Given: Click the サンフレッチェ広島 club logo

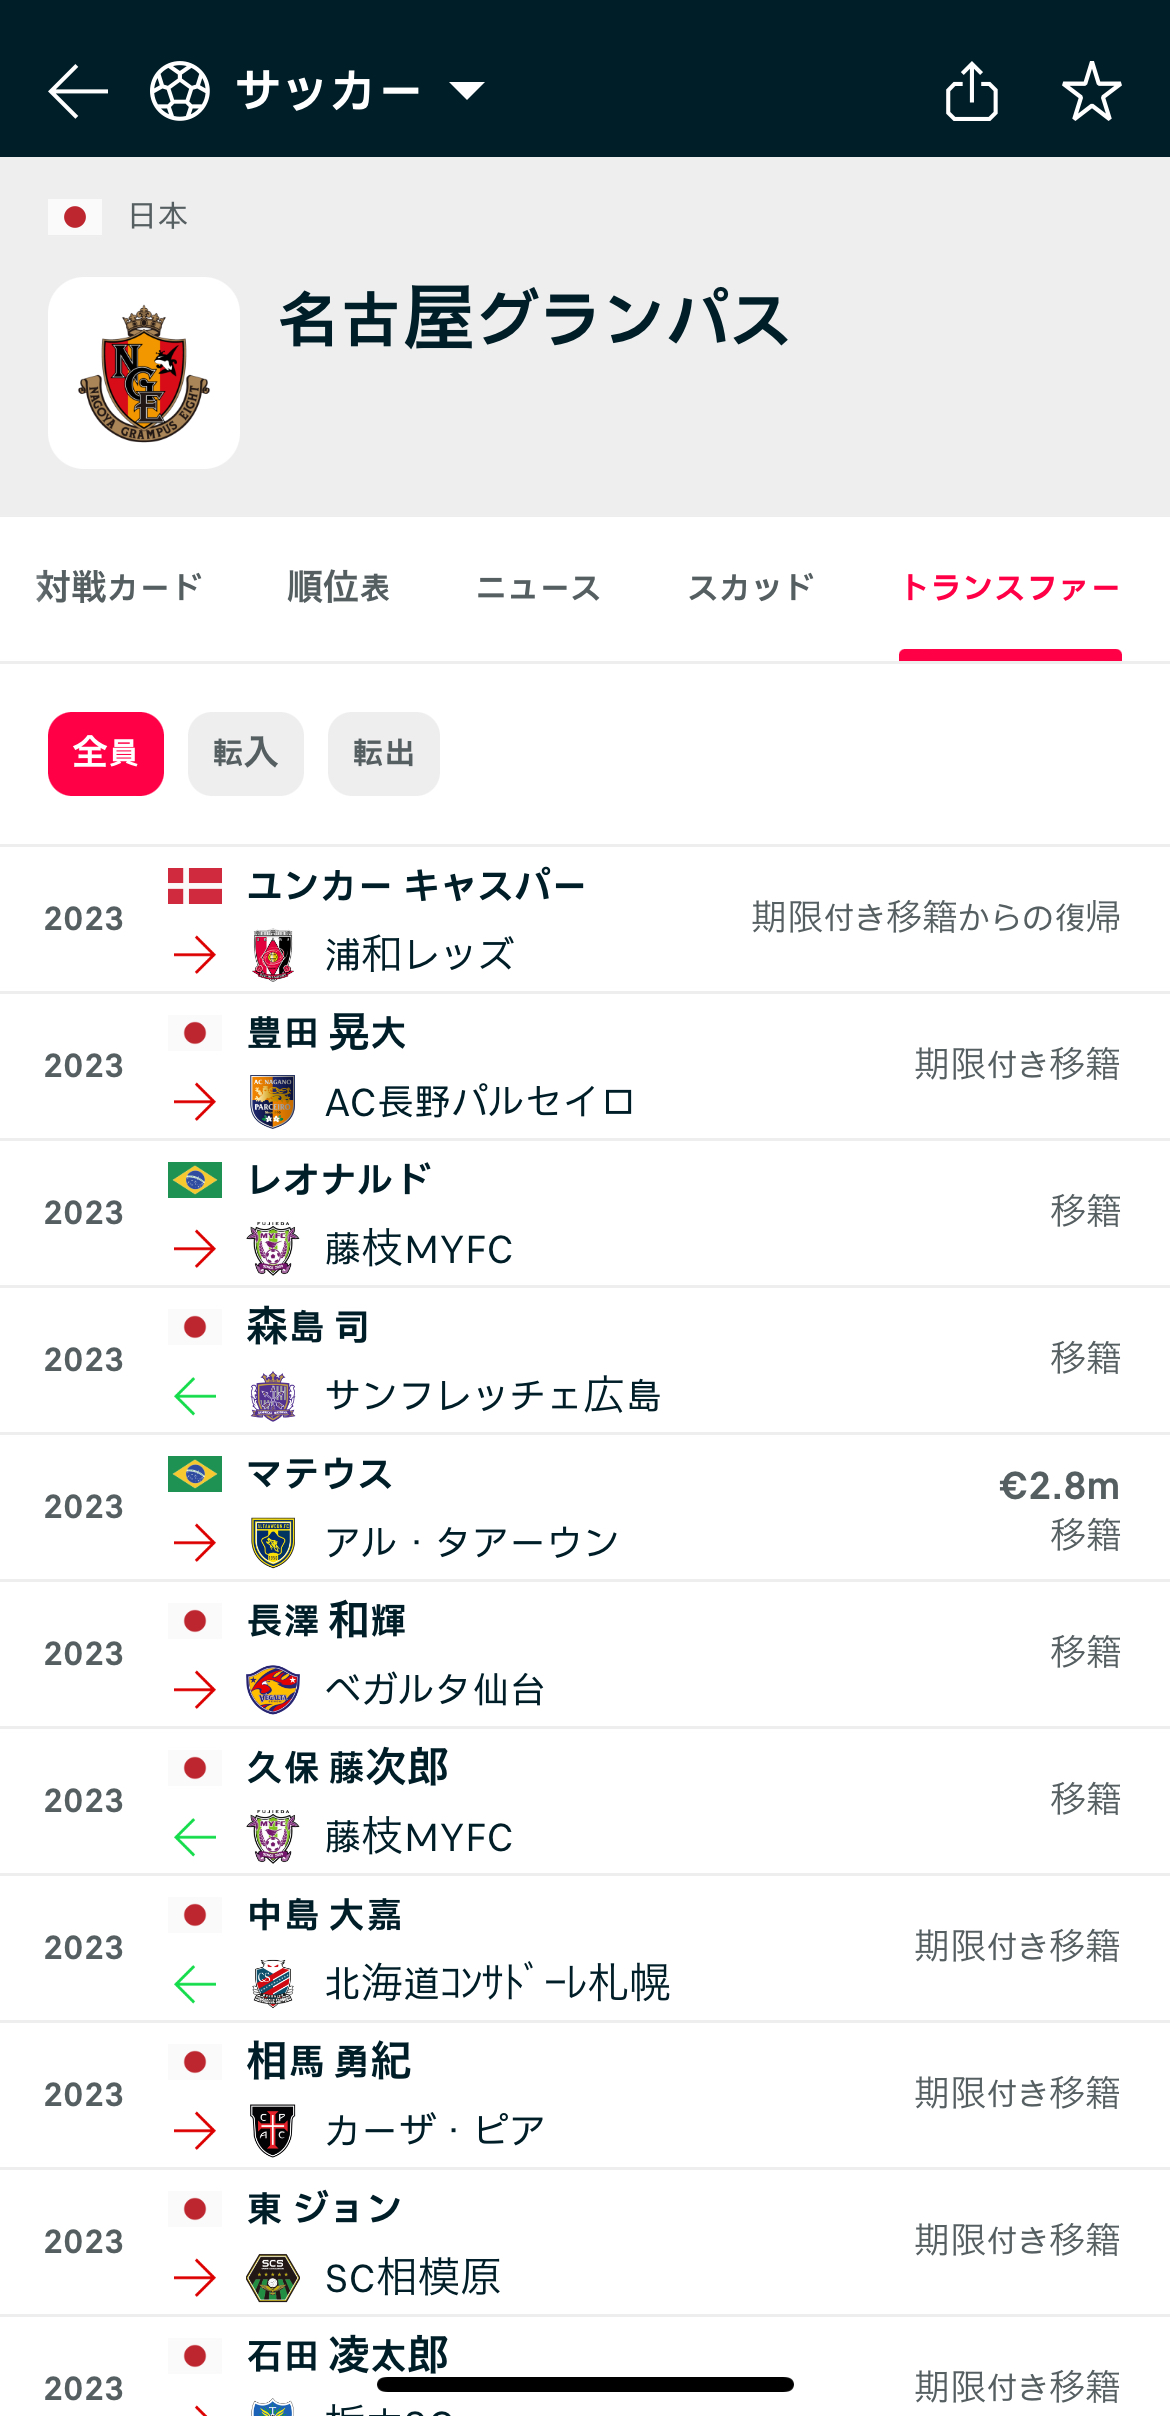Looking at the screenshot, I should point(272,1396).
